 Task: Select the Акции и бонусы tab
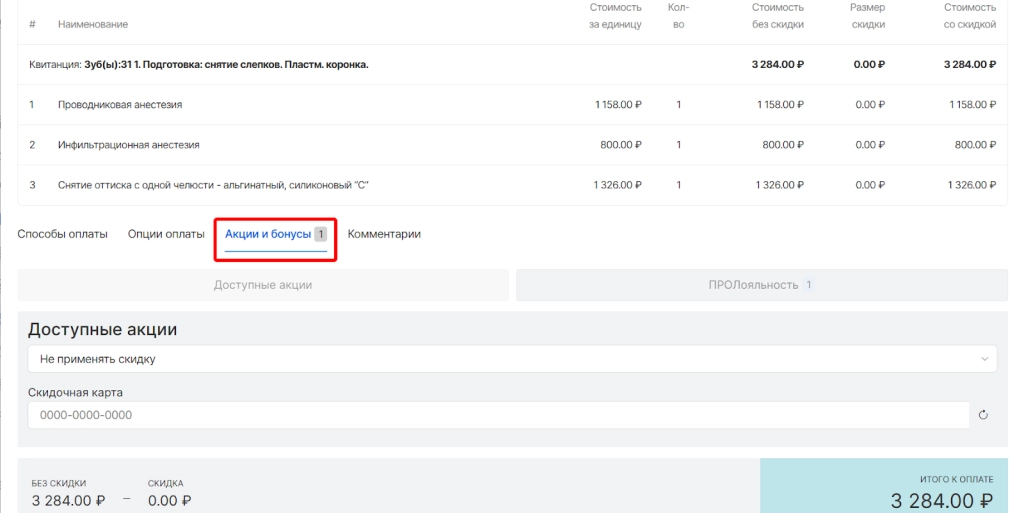[268, 234]
